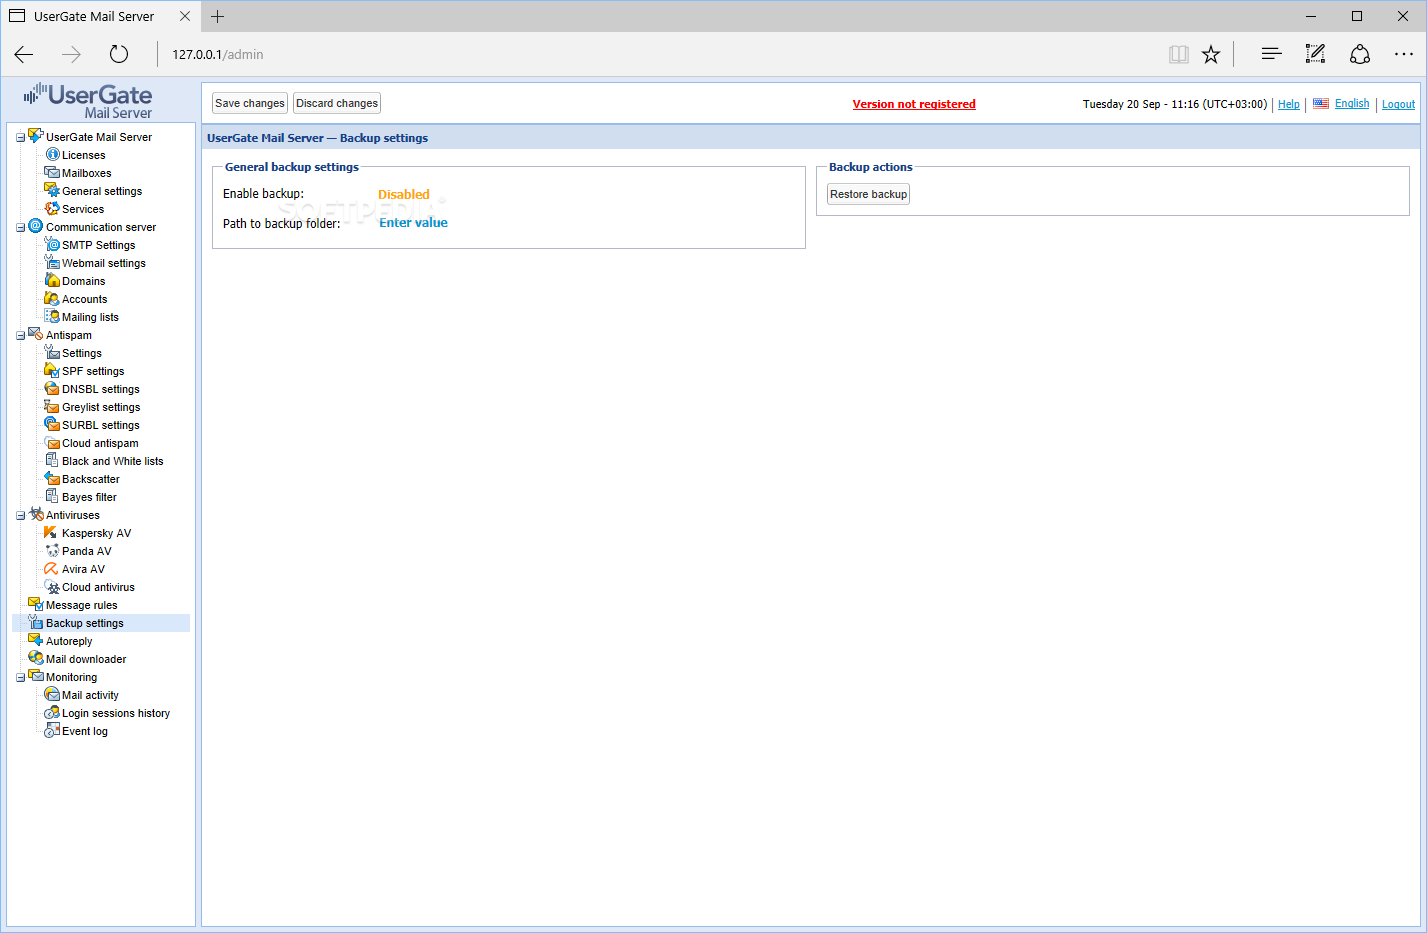Click the Kaspersky AV icon
Viewport: 1427px width, 933px height.
tap(52, 532)
